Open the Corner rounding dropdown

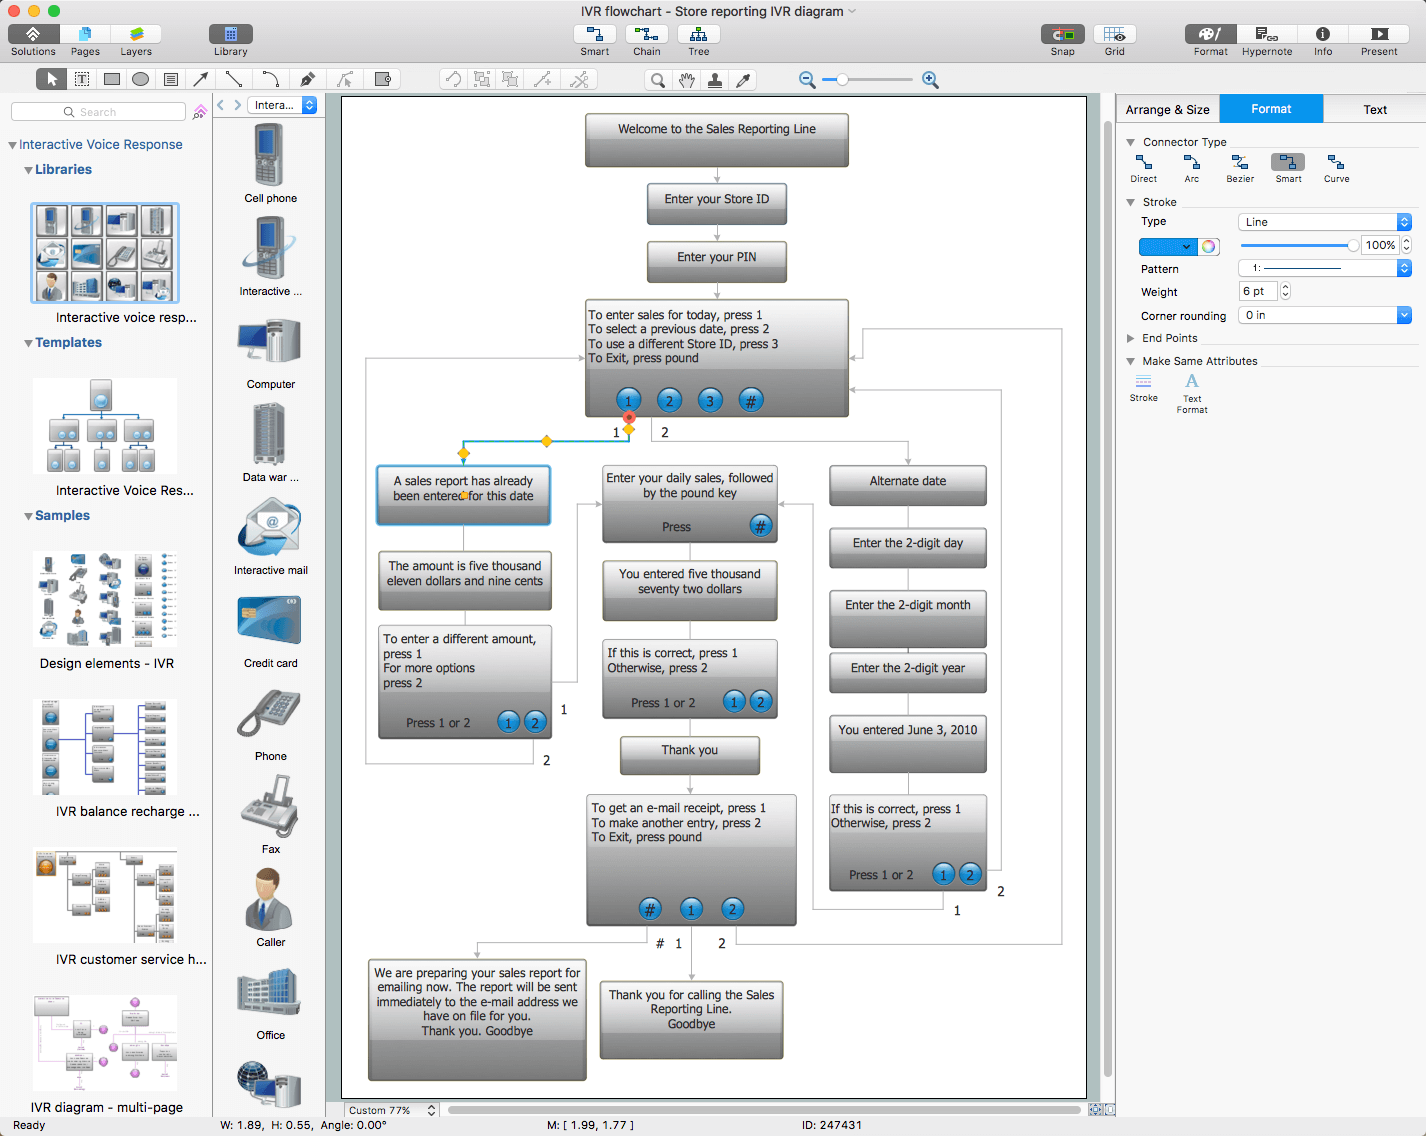click(x=1324, y=315)
